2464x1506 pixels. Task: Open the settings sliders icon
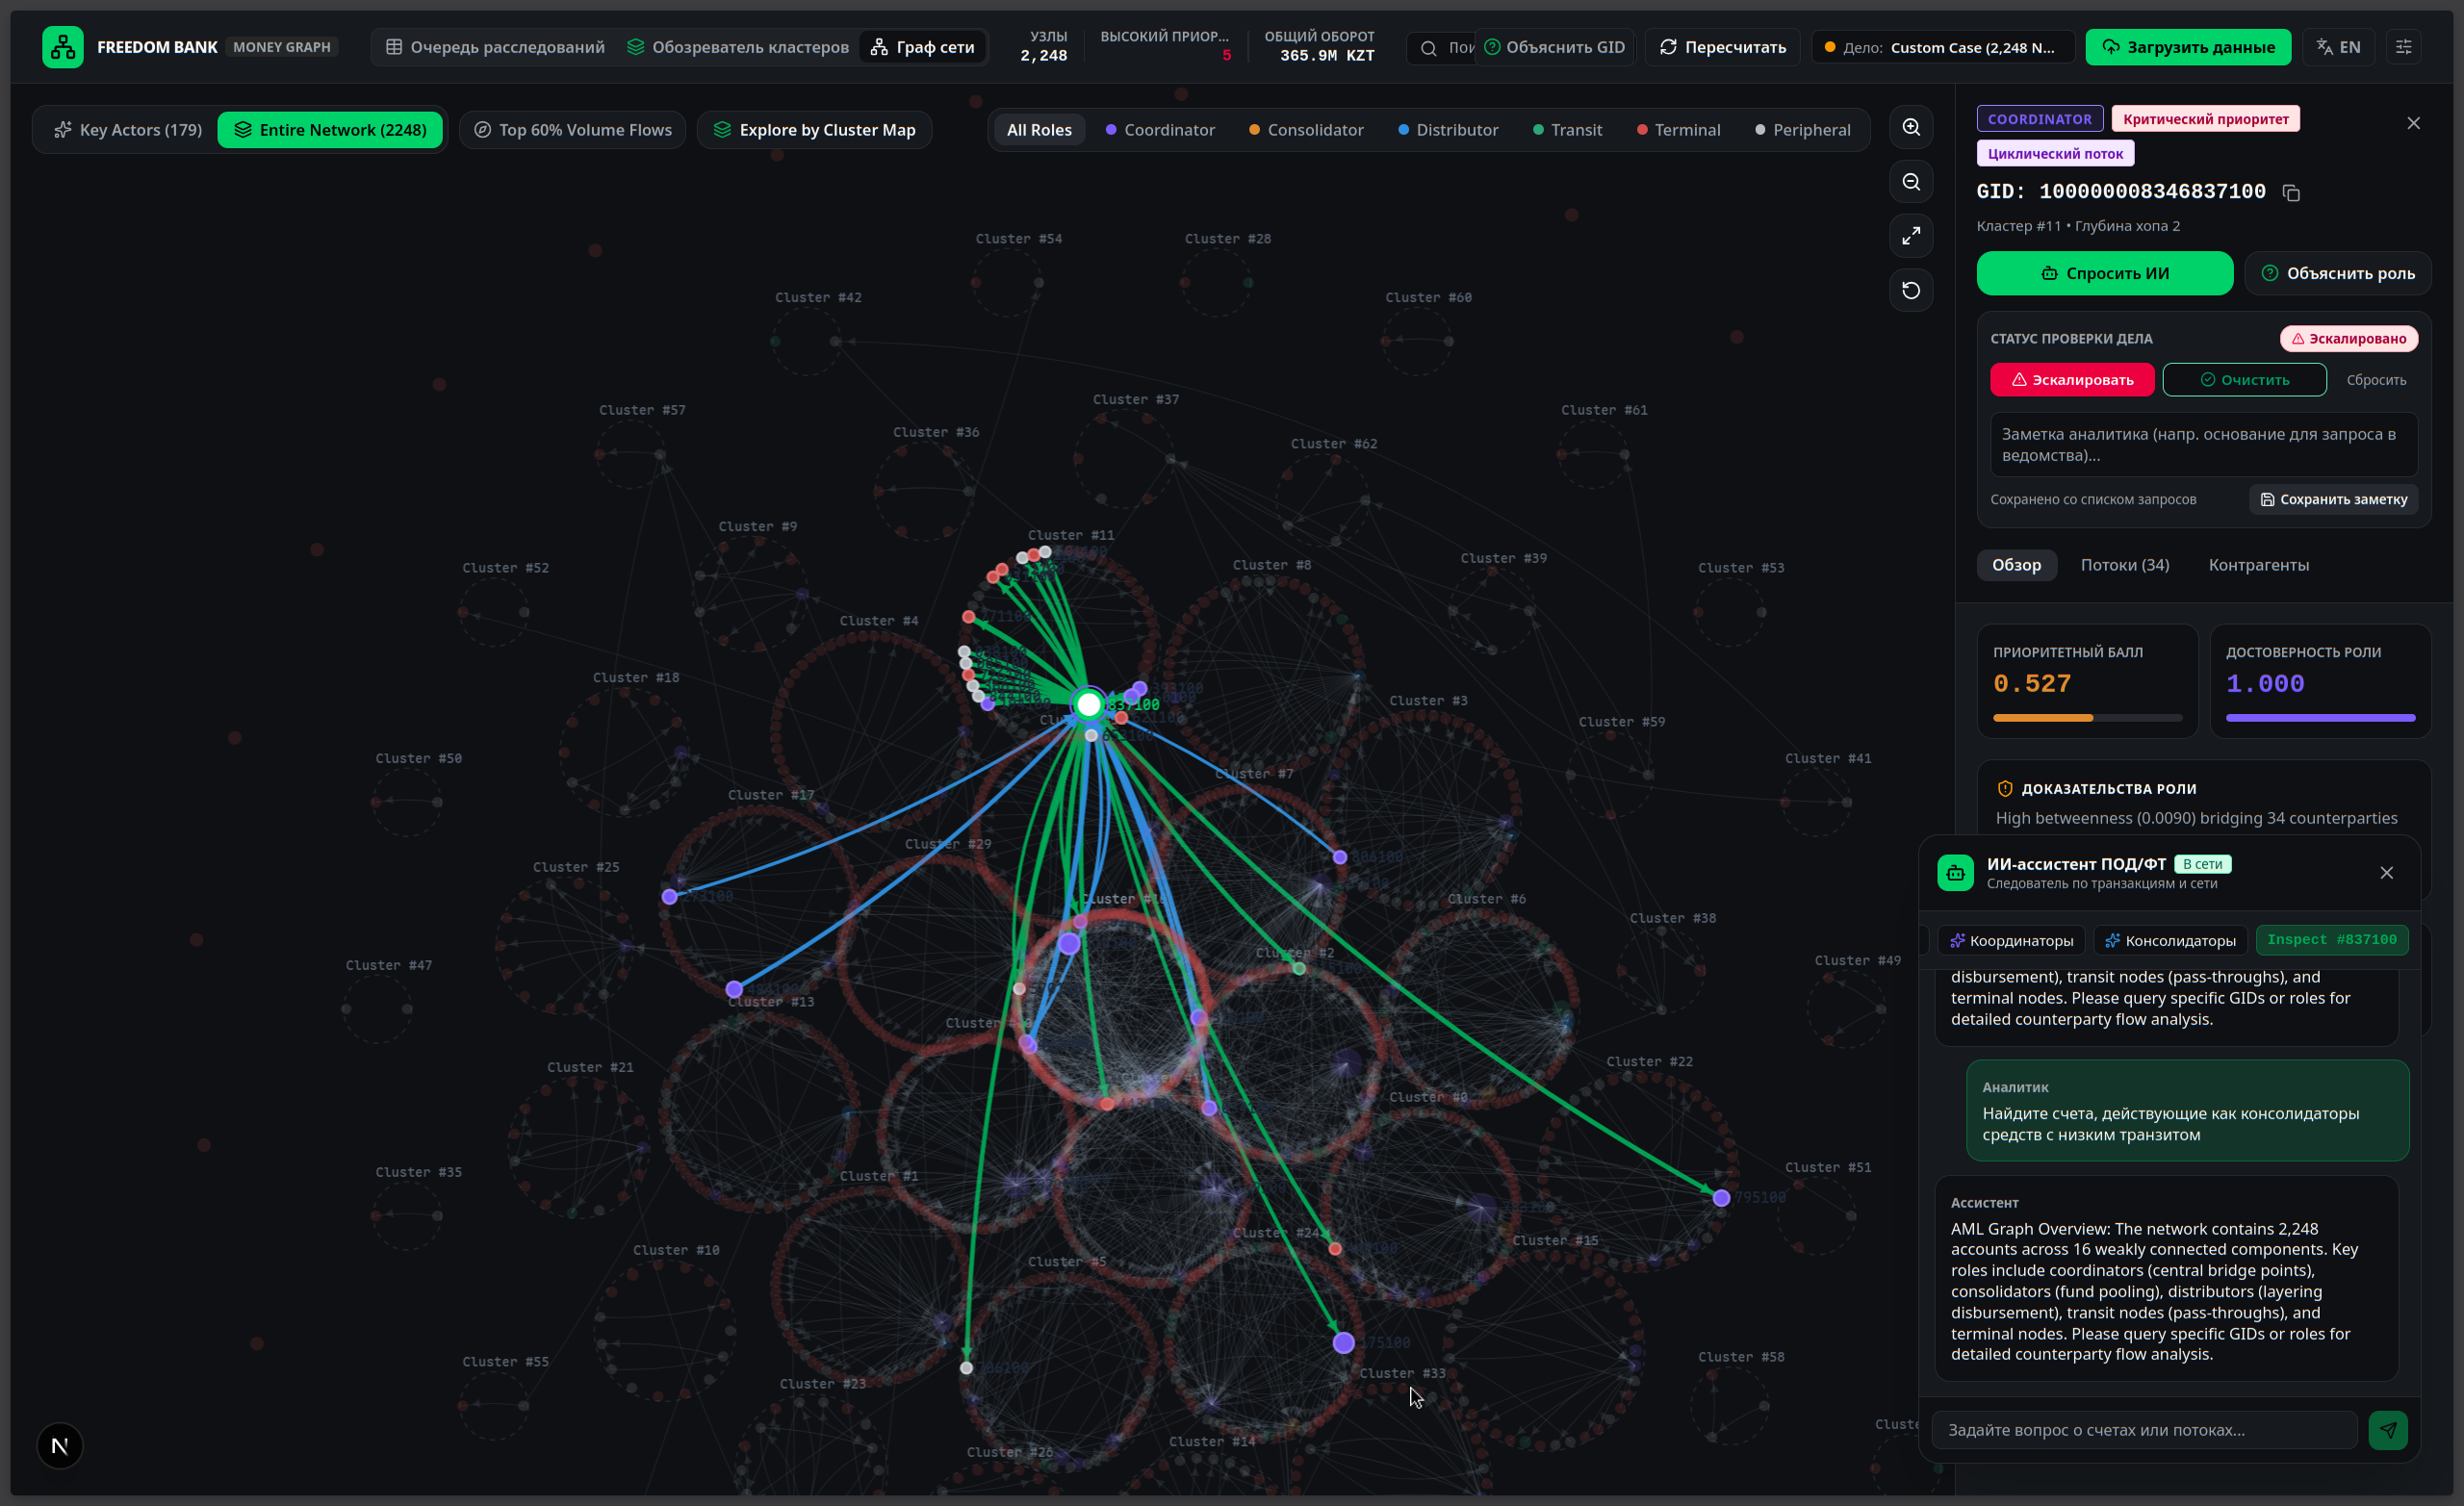tap(2403, 47)
